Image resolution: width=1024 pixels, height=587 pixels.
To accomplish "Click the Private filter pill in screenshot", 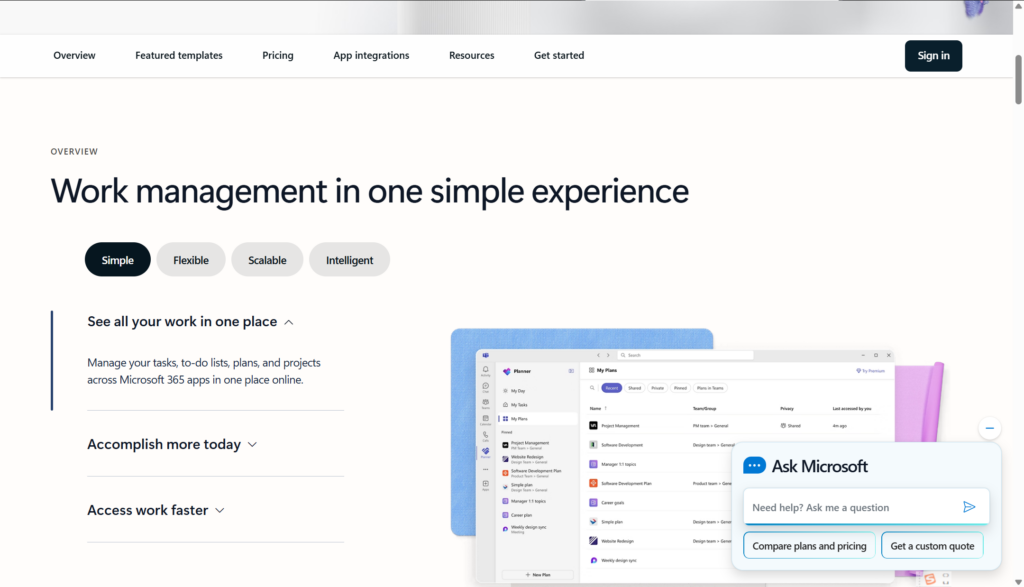I will pyautogui.click(x=657, y=388).
